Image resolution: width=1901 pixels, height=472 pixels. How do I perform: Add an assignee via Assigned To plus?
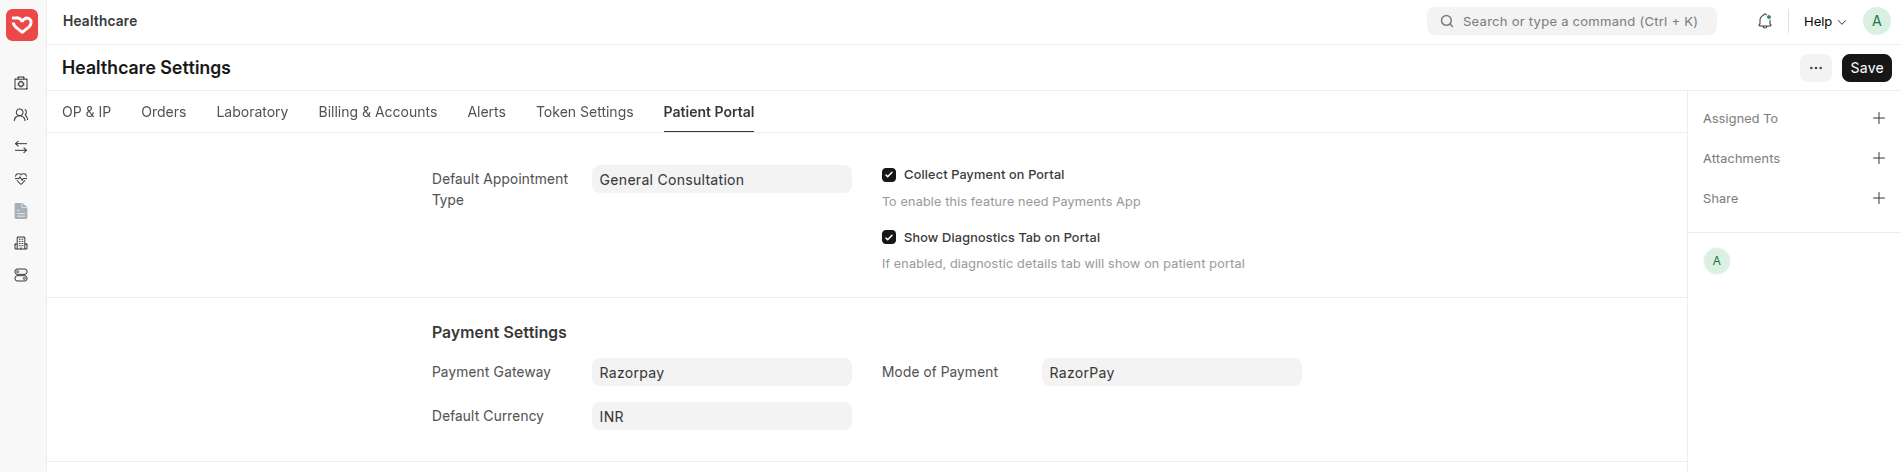point(1878,118)
